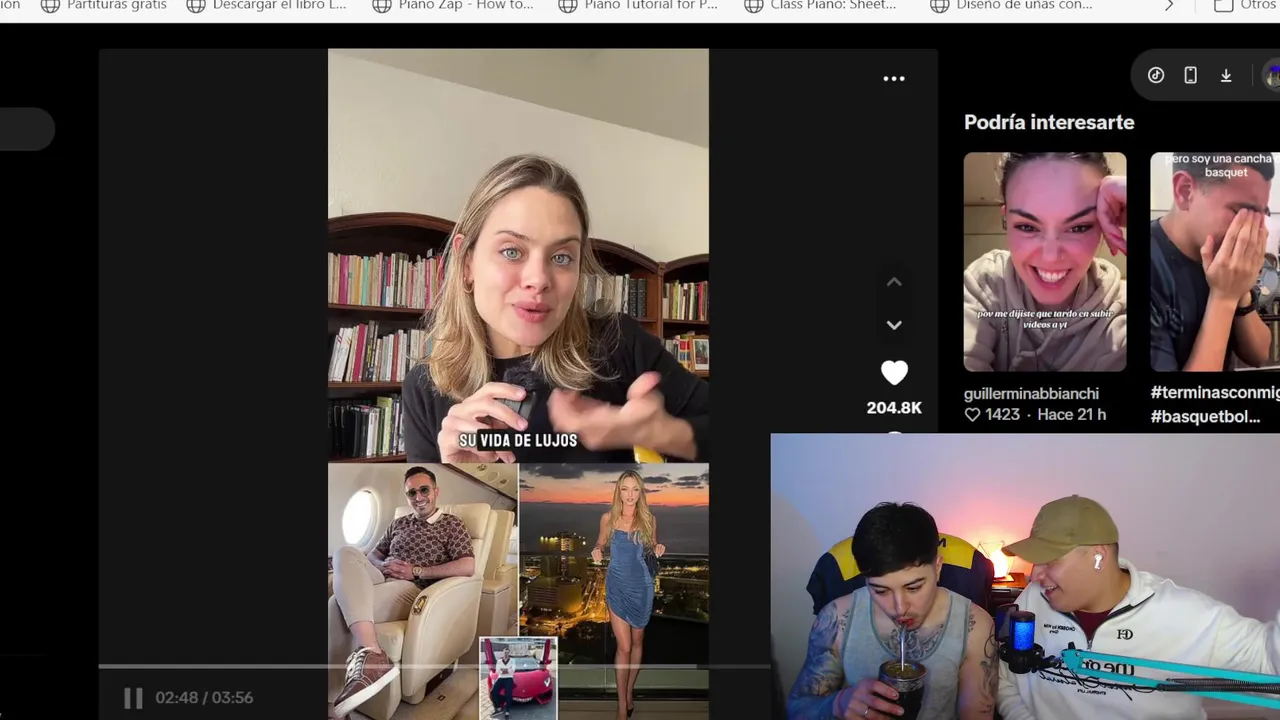Click the 'Podría interesarte' heading

click(1049, 122)
